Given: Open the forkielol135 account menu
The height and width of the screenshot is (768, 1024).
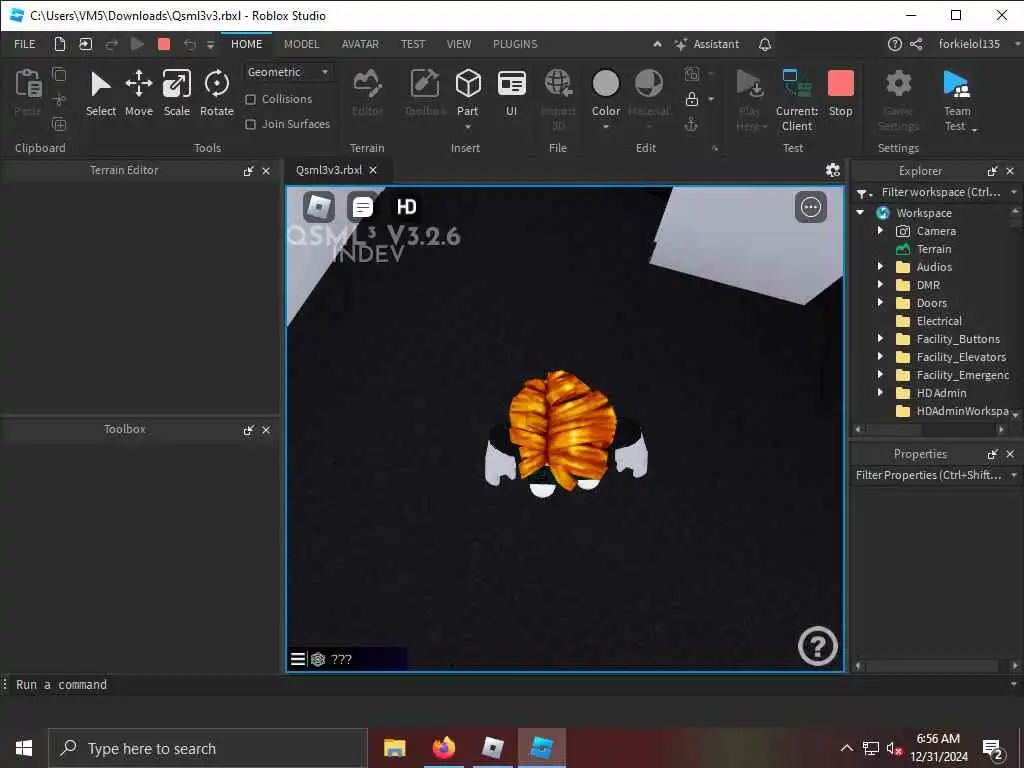Looking at the screenshot, I should [969, 44].
